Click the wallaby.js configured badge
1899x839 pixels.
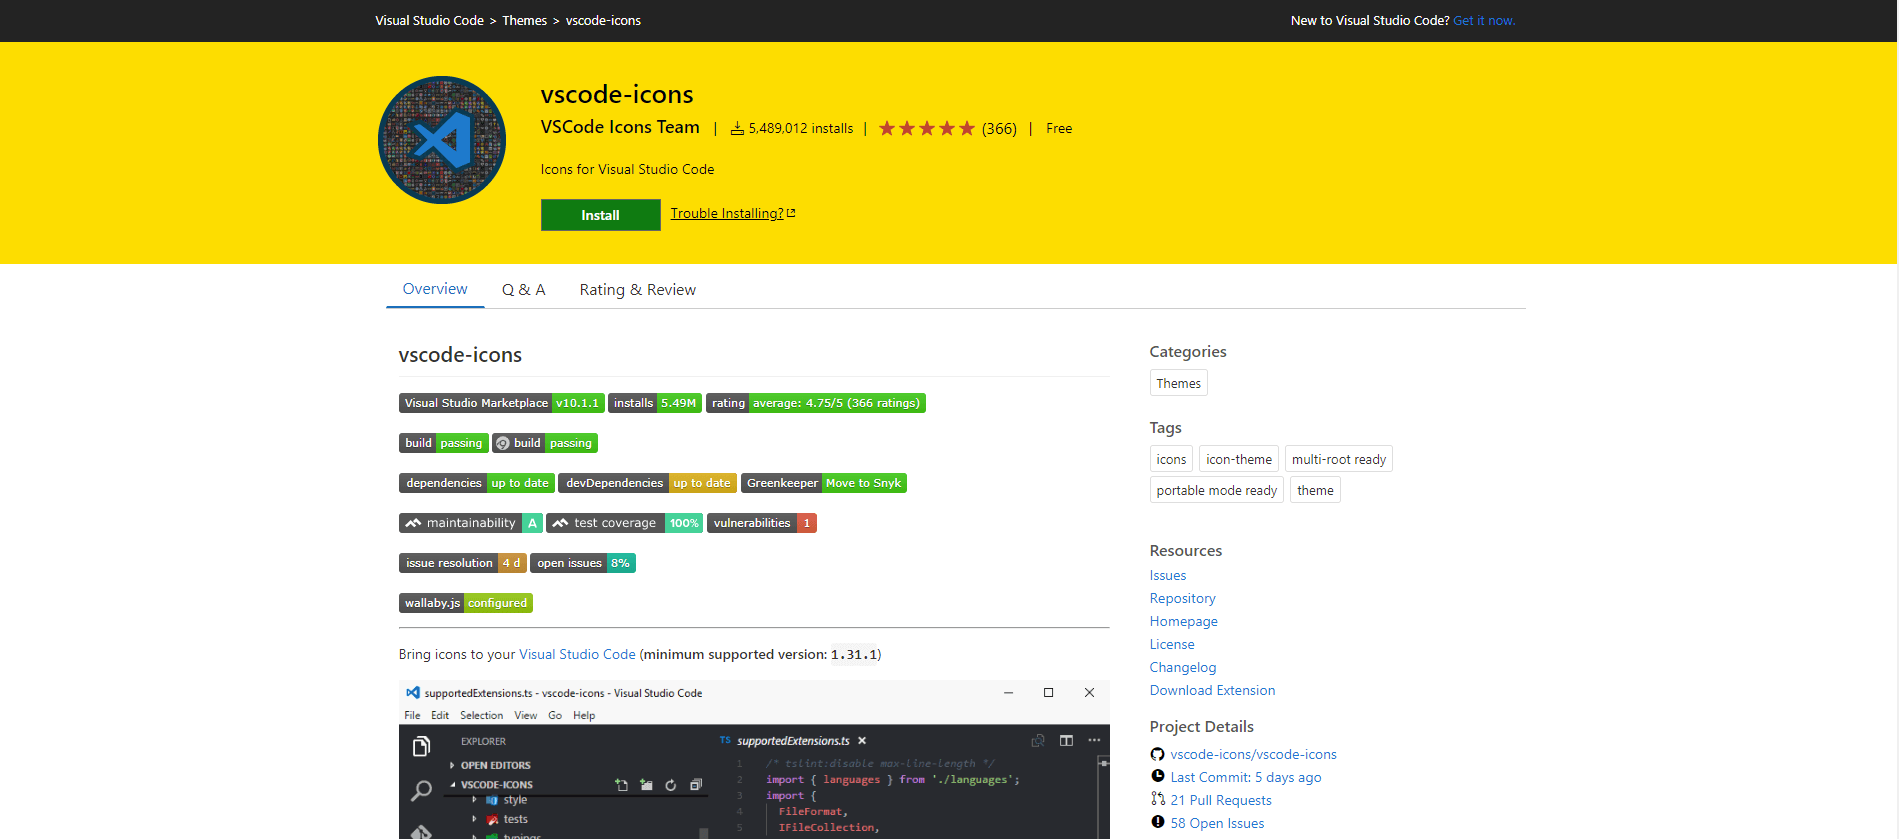pyautogui.click(x=466, y=603)
